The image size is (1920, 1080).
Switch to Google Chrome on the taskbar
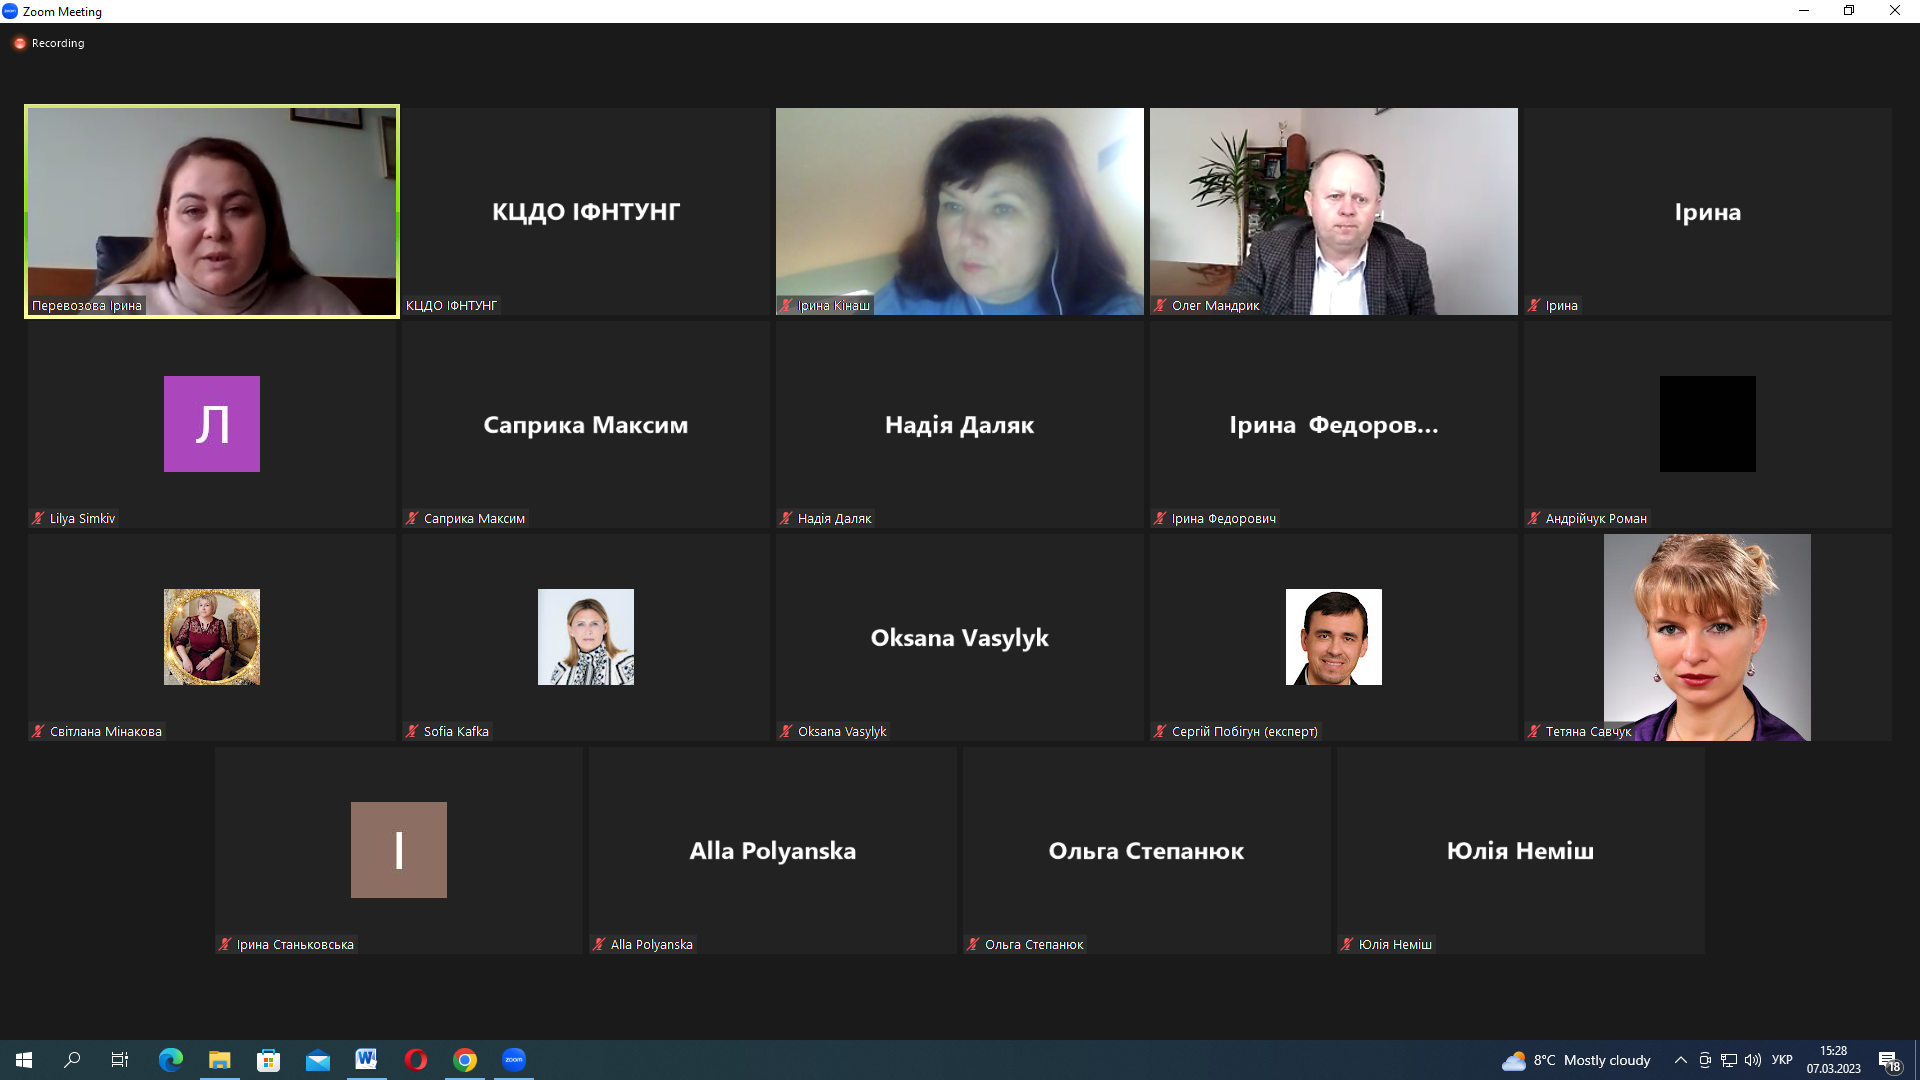point(465,1060)
